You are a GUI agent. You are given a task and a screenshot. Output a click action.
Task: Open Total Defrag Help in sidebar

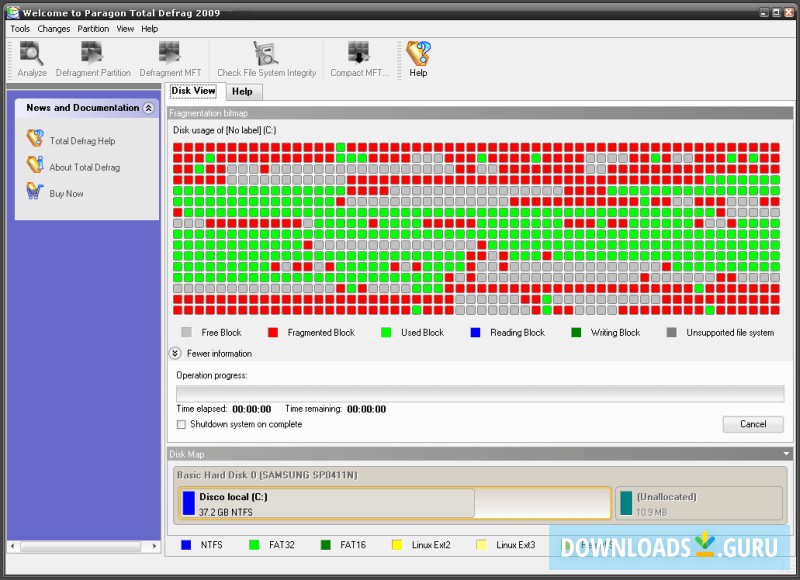click(82, 141)
